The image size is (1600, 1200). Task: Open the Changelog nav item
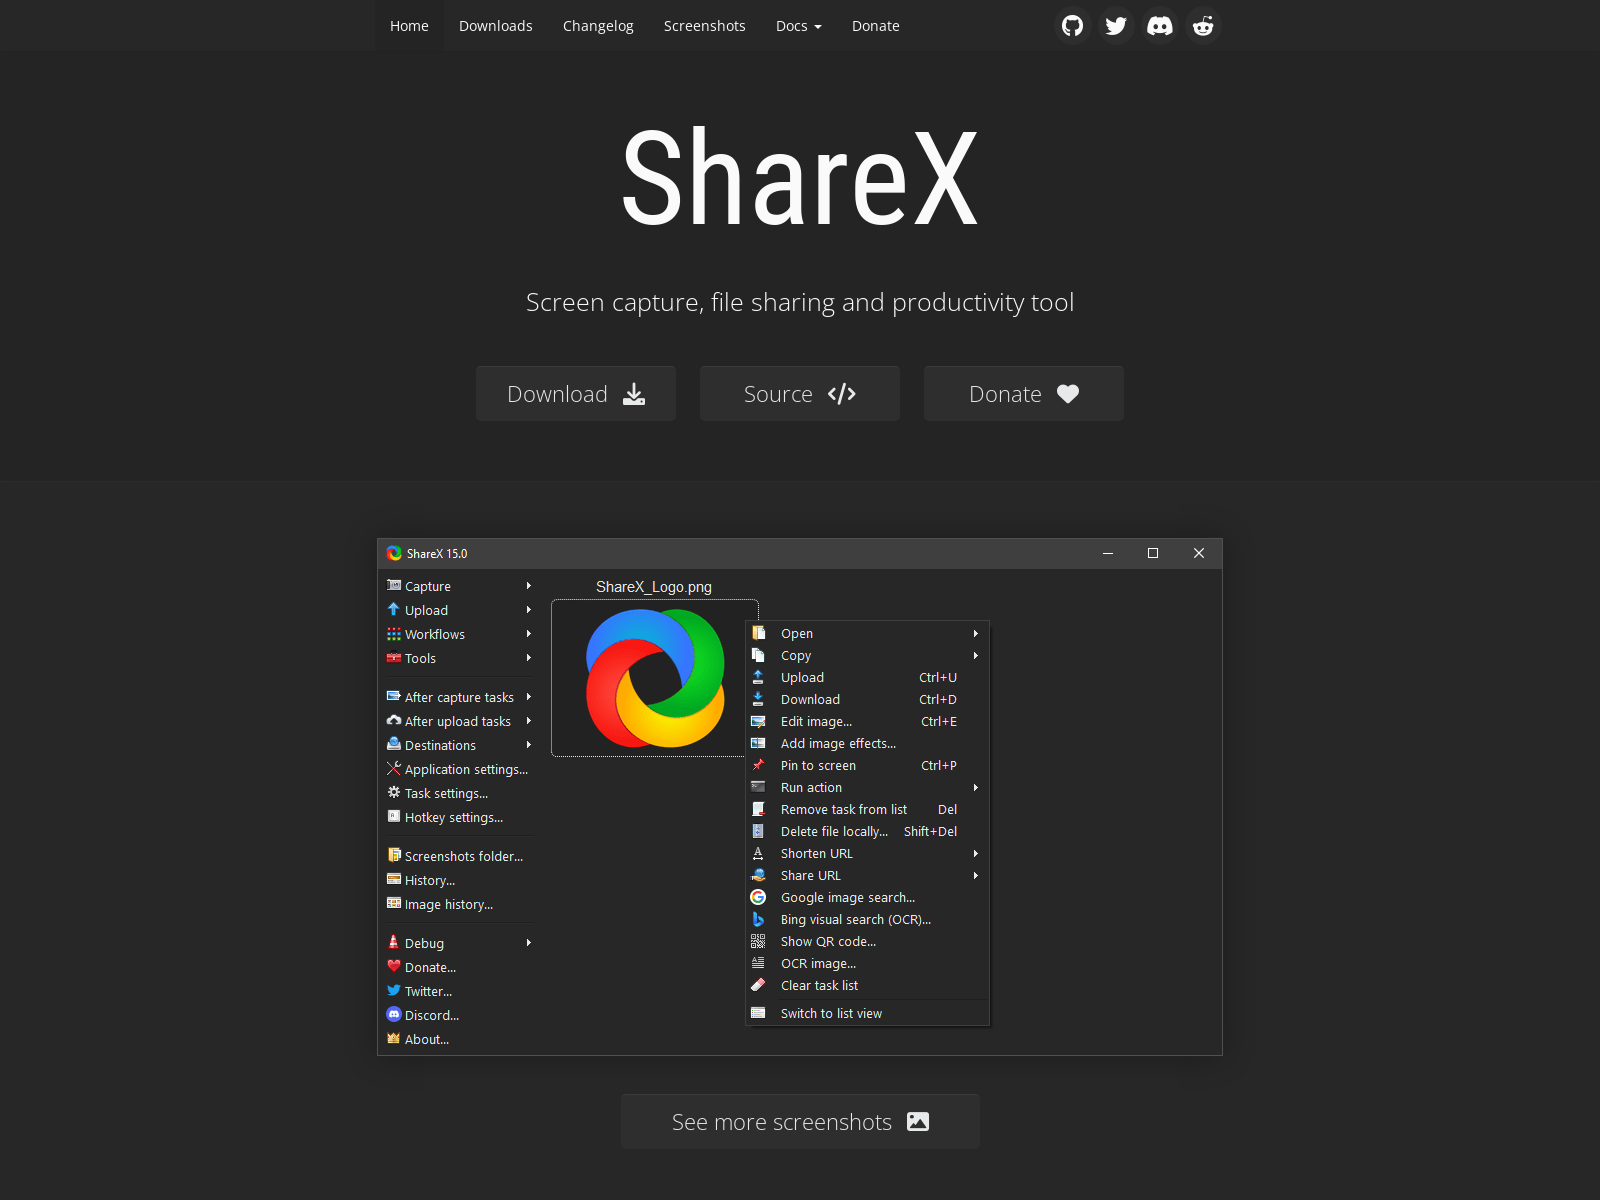pos(598,26)
